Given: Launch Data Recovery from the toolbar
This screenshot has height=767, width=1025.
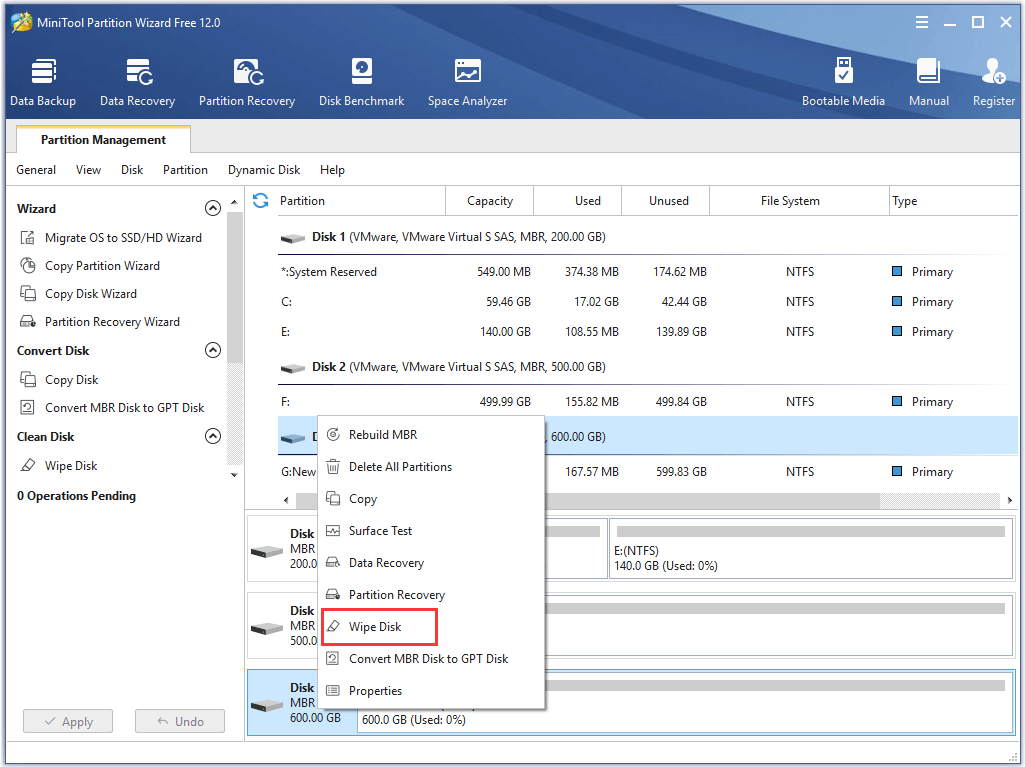Looking at the screenshot, I should click(137, 82).
